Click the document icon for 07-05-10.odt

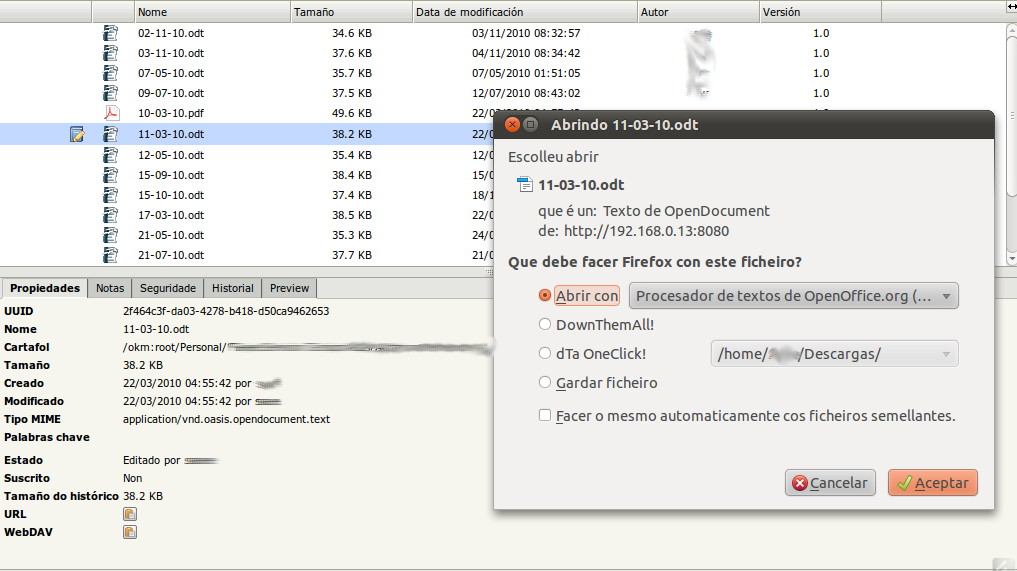(111, 73)
